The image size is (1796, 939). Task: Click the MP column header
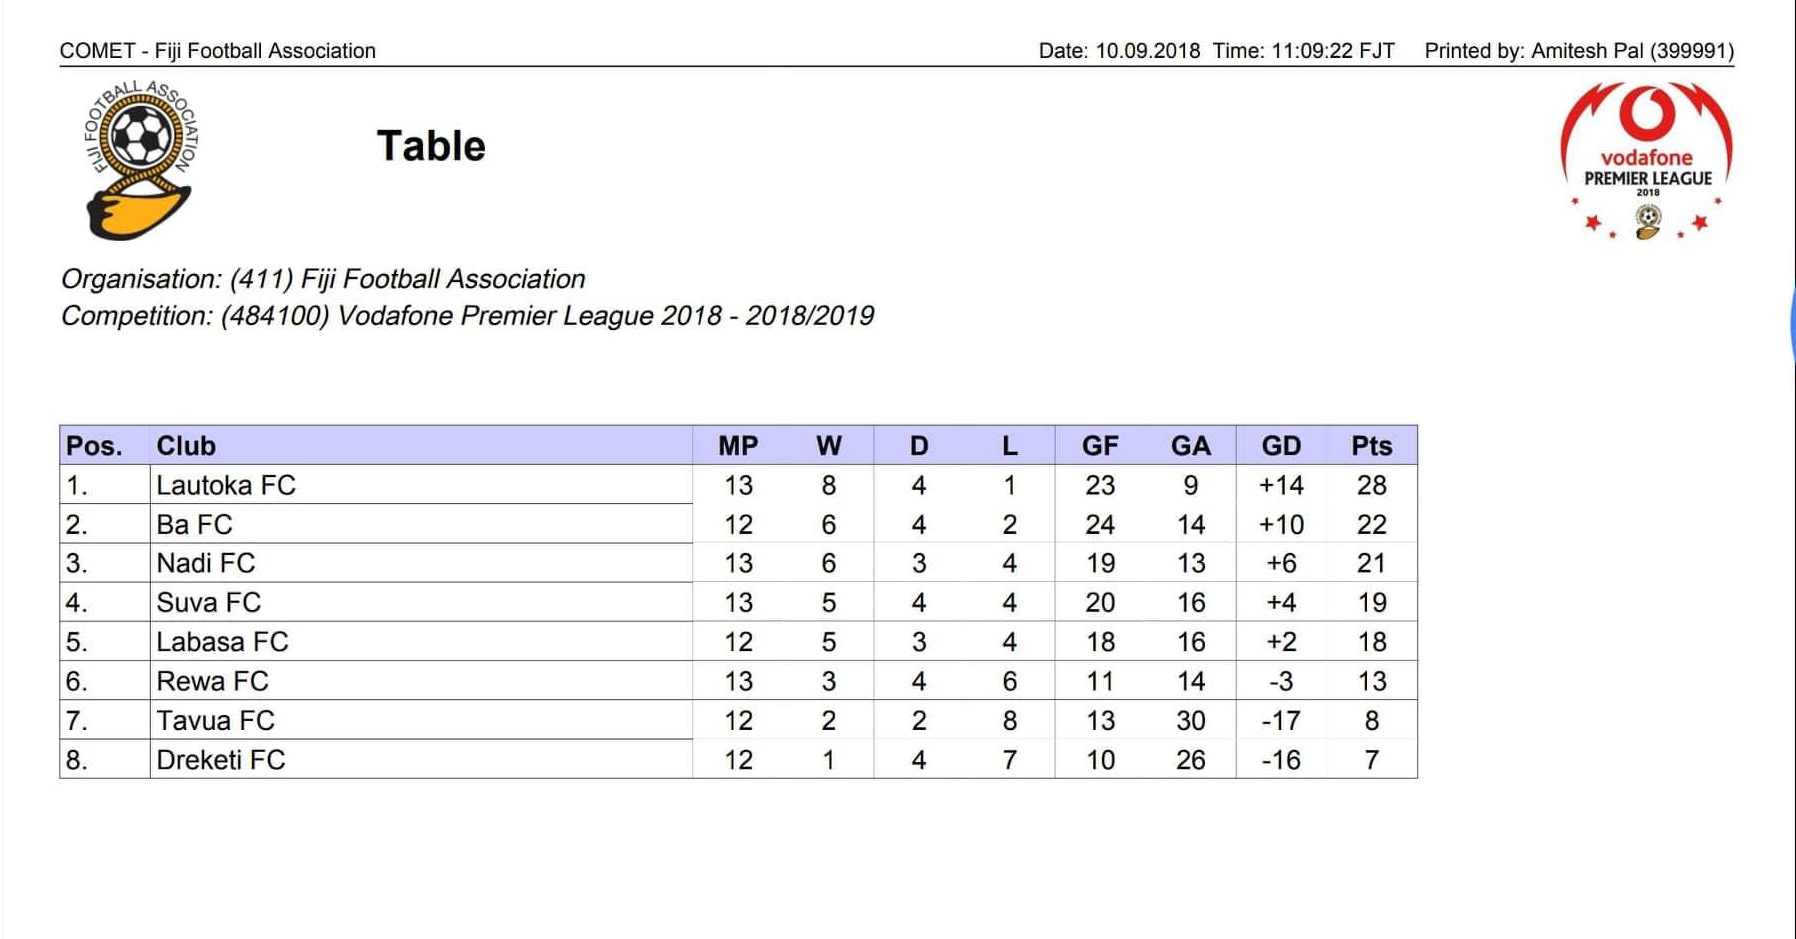738,446
